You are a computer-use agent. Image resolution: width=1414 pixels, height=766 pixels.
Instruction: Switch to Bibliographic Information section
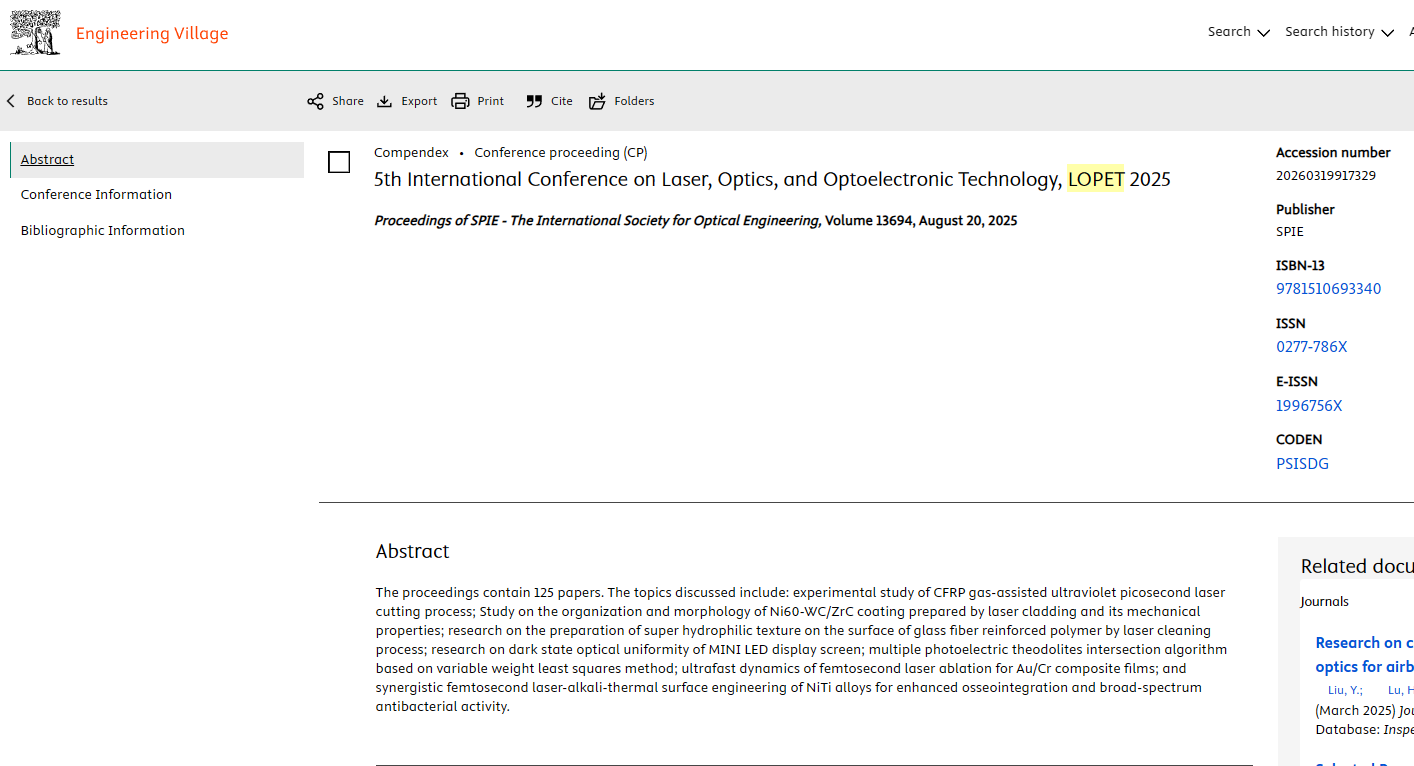point(103,231)
